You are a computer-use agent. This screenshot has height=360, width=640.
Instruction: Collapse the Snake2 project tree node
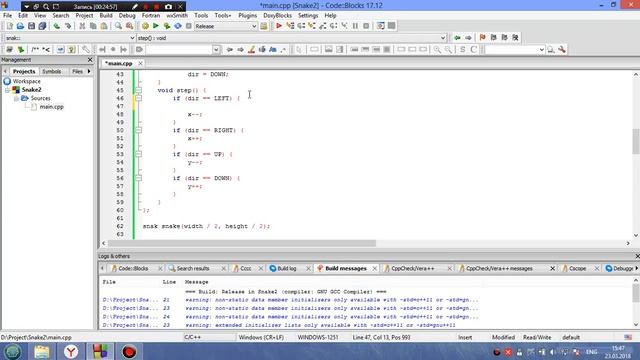[7, 90]
